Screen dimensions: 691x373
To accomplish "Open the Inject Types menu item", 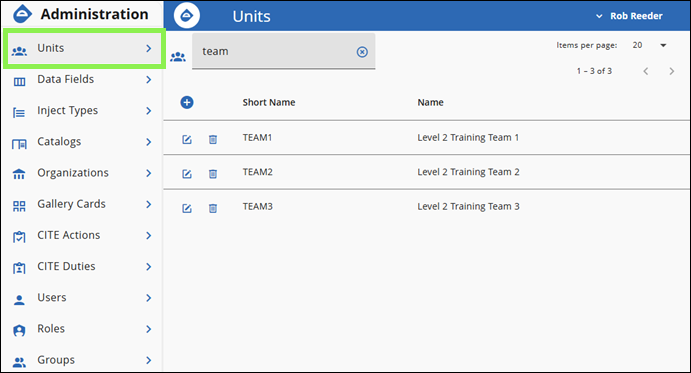I will (82, 111).
